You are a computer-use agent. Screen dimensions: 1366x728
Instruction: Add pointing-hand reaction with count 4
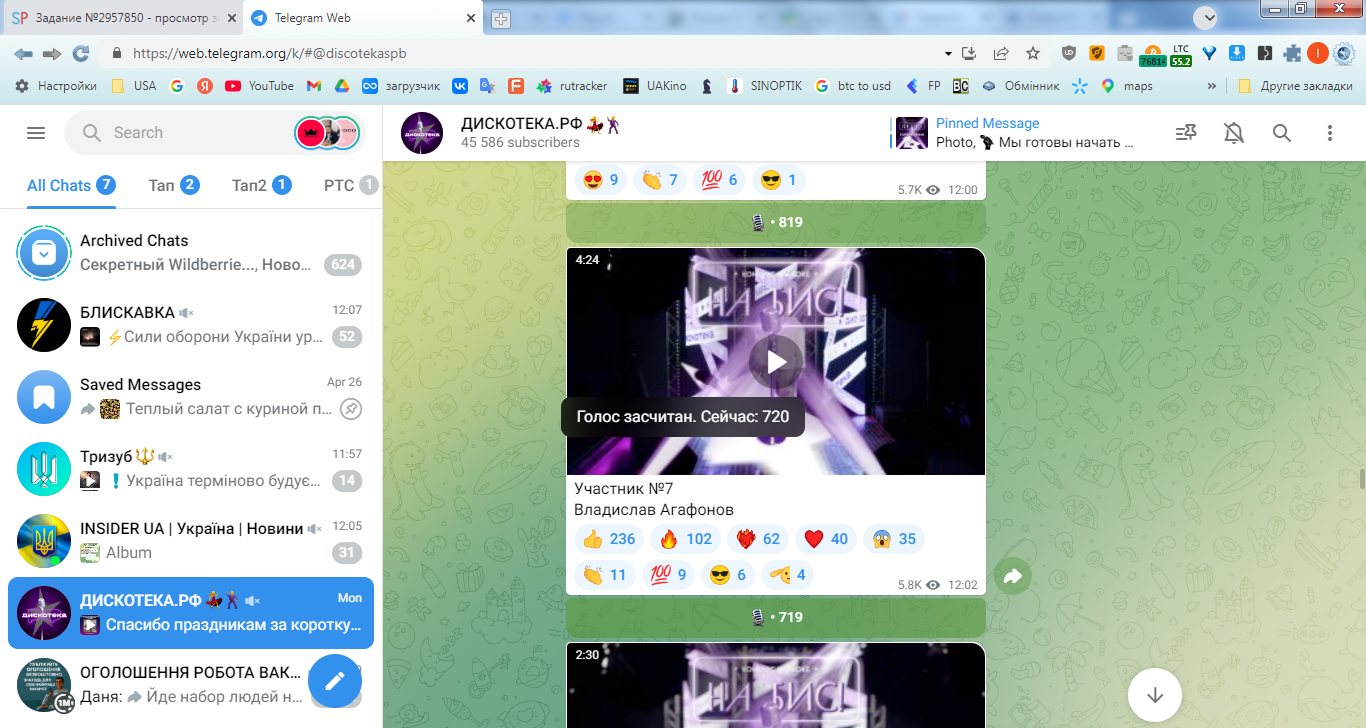tap(788, 575)
